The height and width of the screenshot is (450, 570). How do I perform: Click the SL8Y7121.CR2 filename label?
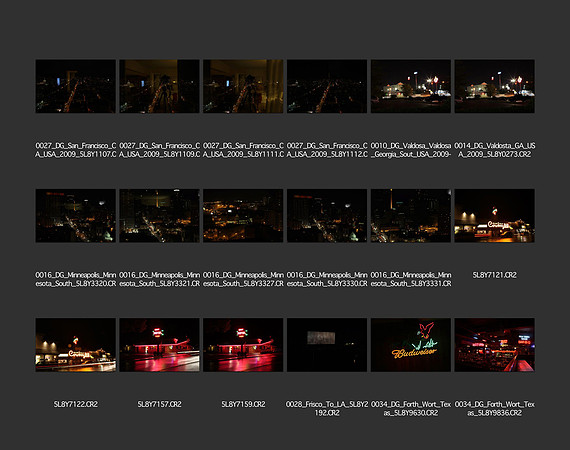pos(494,275)
